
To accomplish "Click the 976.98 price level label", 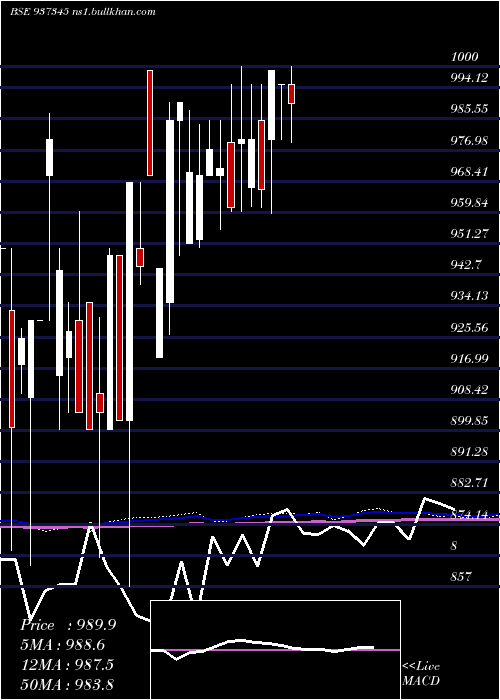I will tap(469, 141).
